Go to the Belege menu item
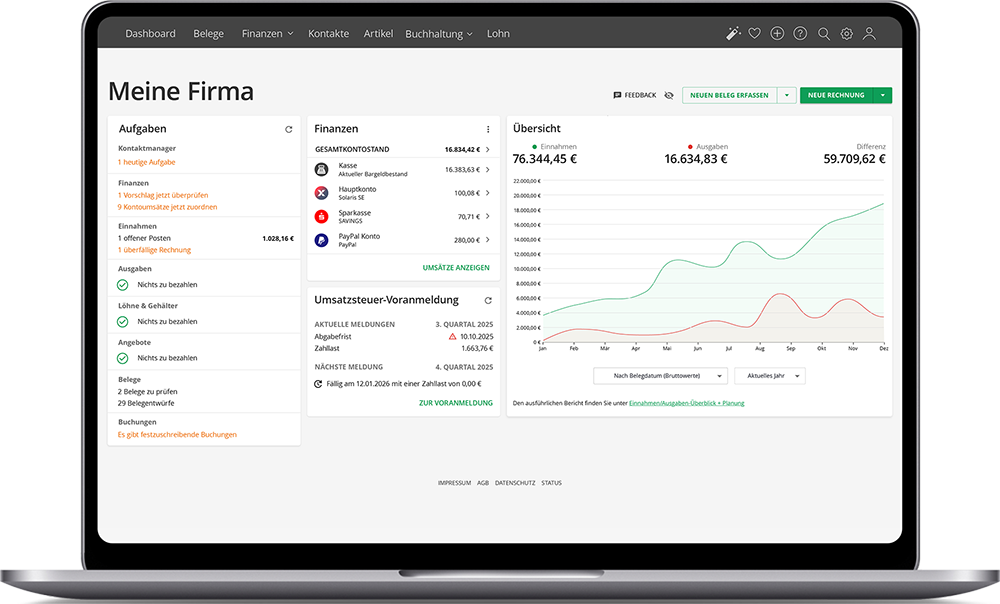 coord(209,34)
